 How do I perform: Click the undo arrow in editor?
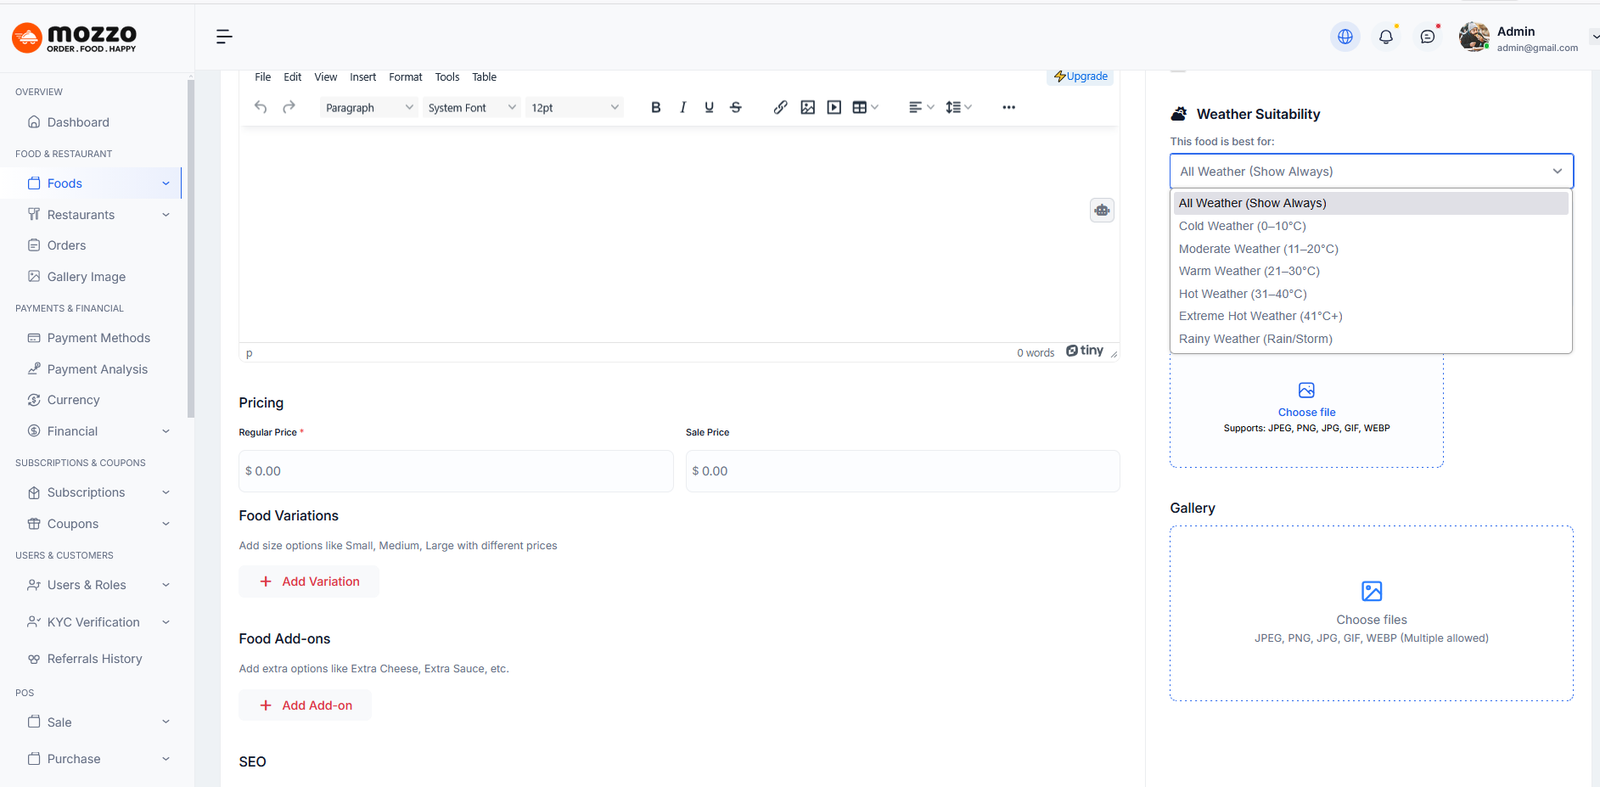(x=261, y=107)
